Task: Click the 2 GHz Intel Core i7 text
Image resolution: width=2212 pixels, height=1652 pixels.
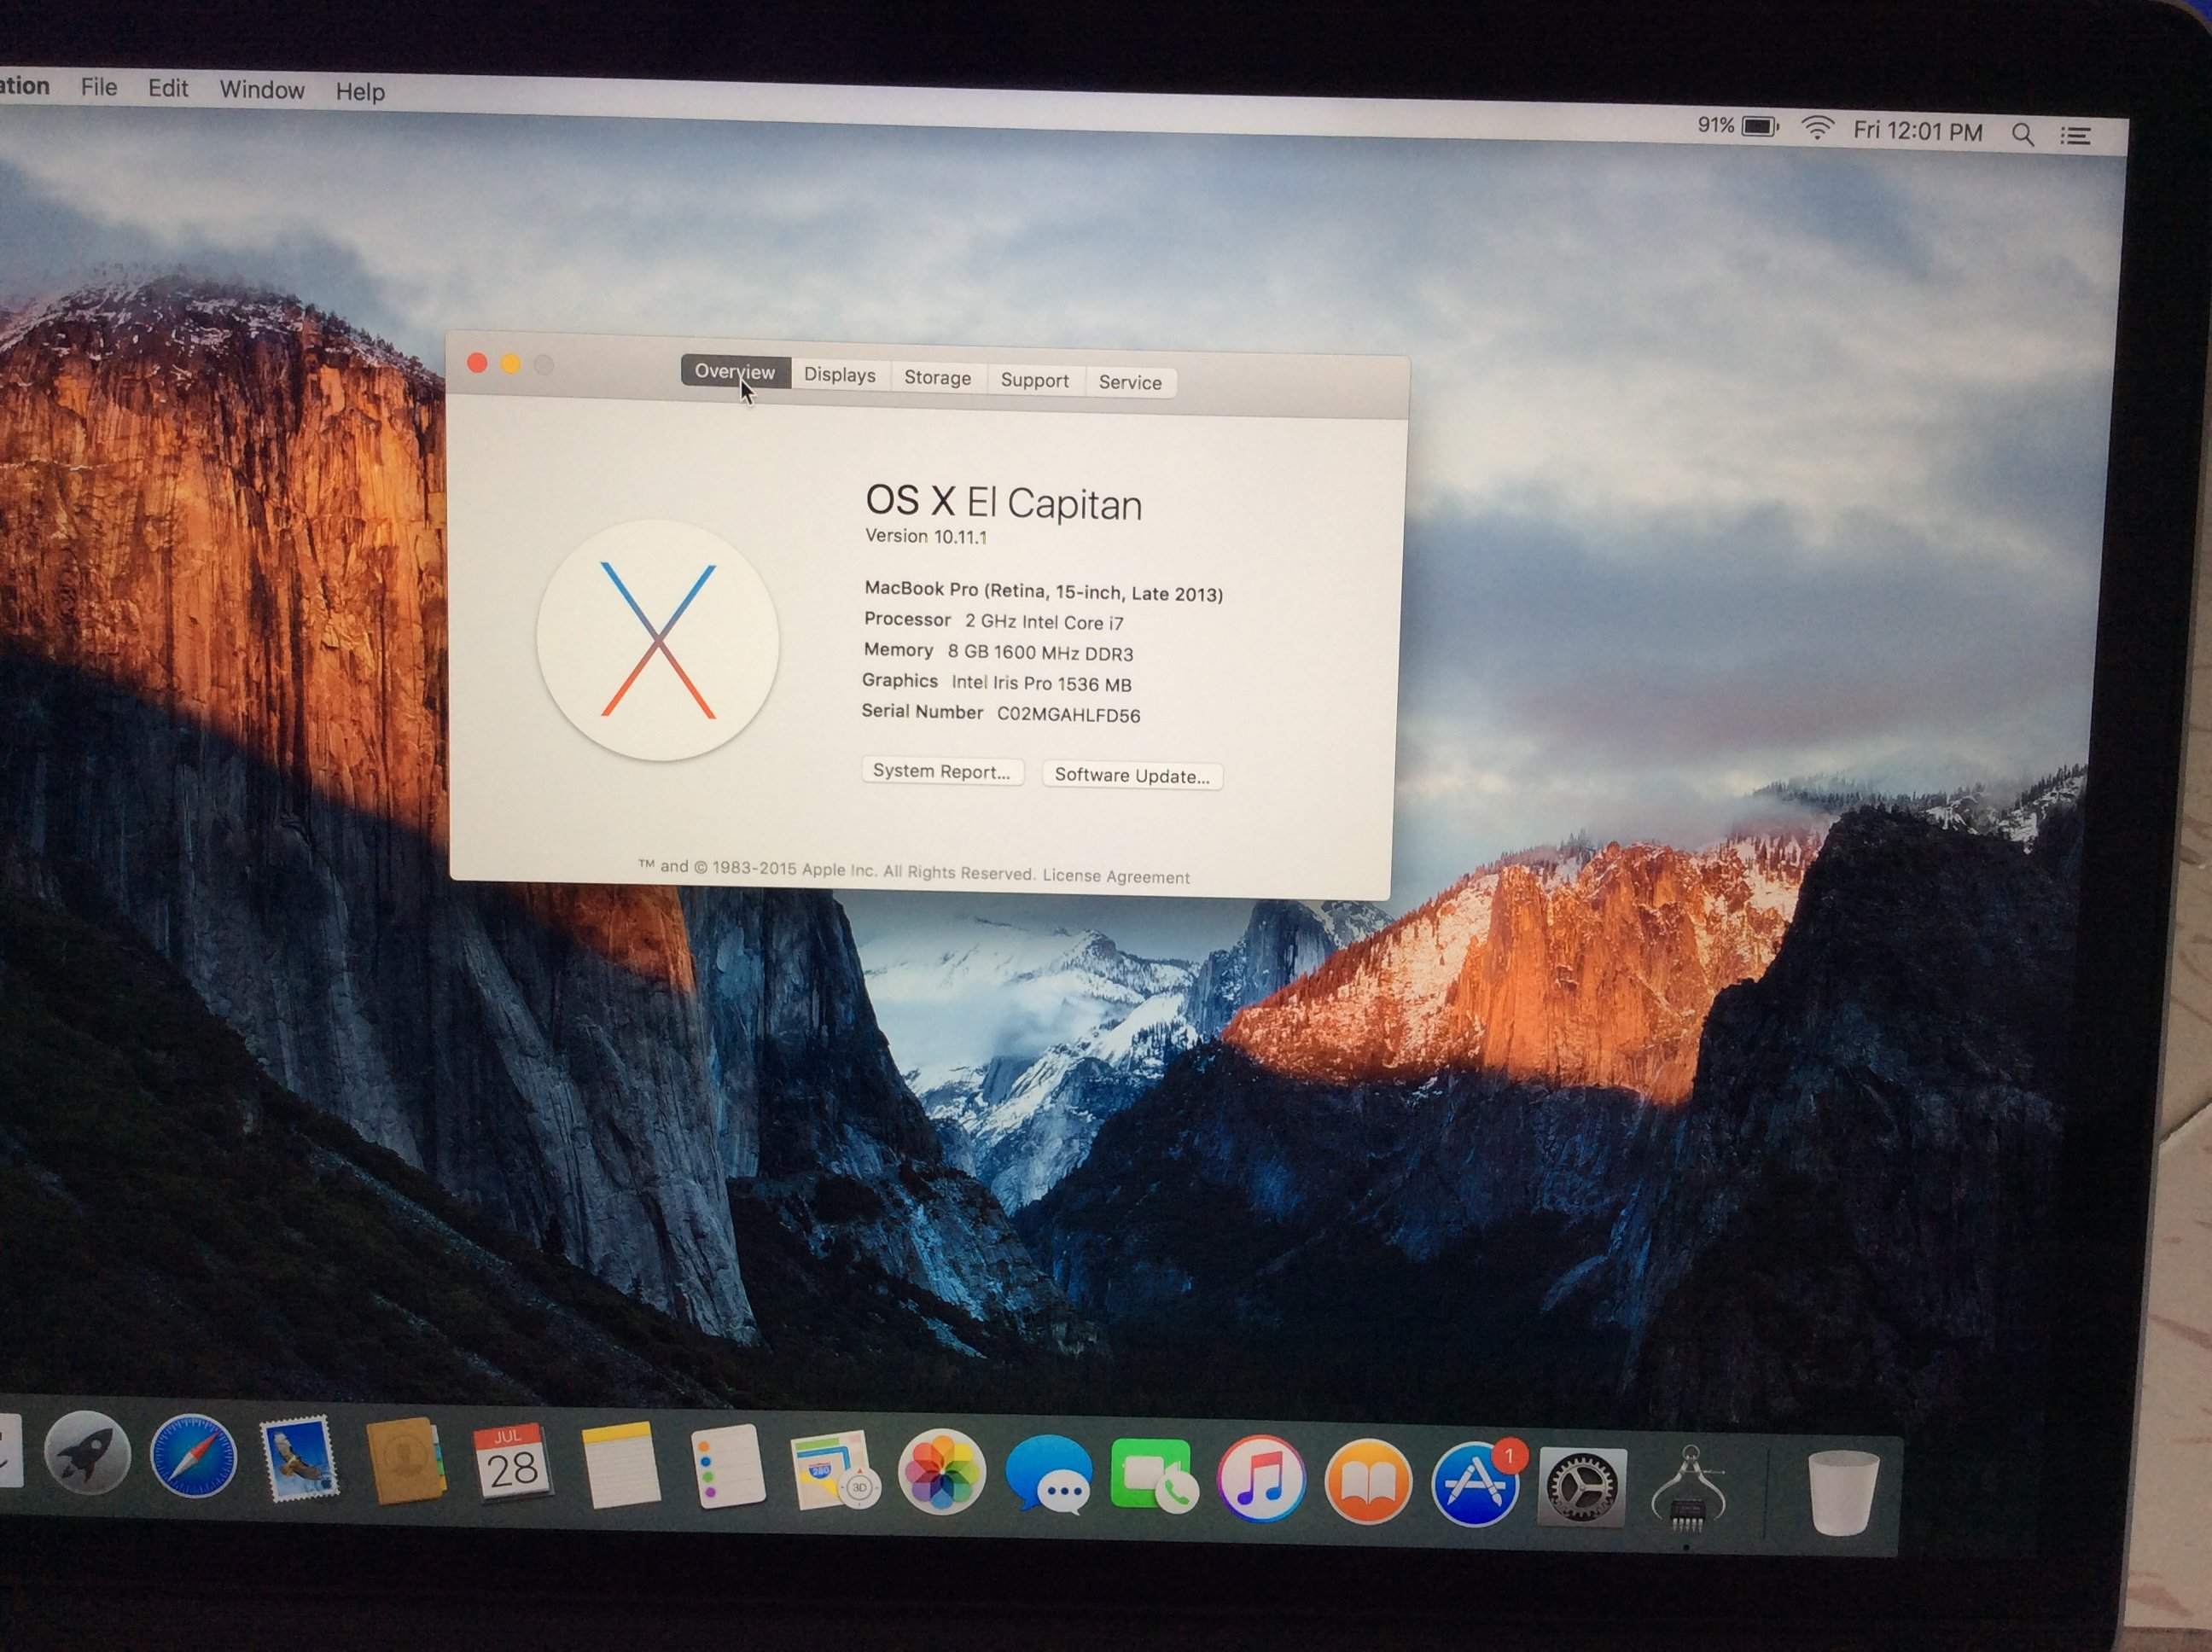Action: (1044, 622)
